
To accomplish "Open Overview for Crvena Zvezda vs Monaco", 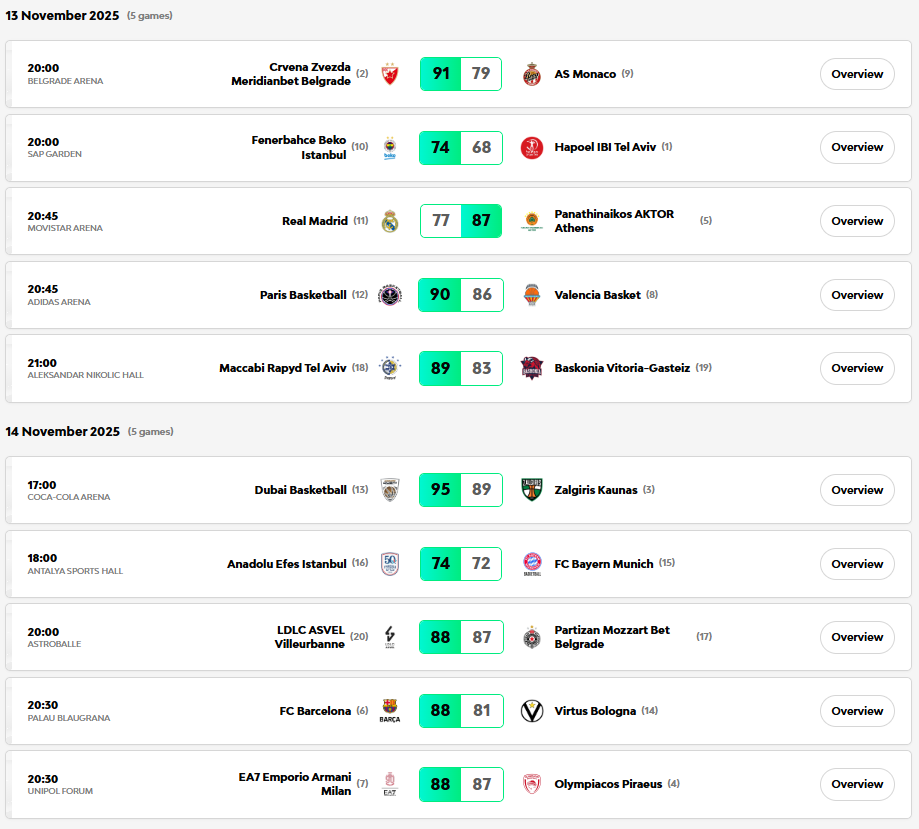I will (x=857, y=74).
